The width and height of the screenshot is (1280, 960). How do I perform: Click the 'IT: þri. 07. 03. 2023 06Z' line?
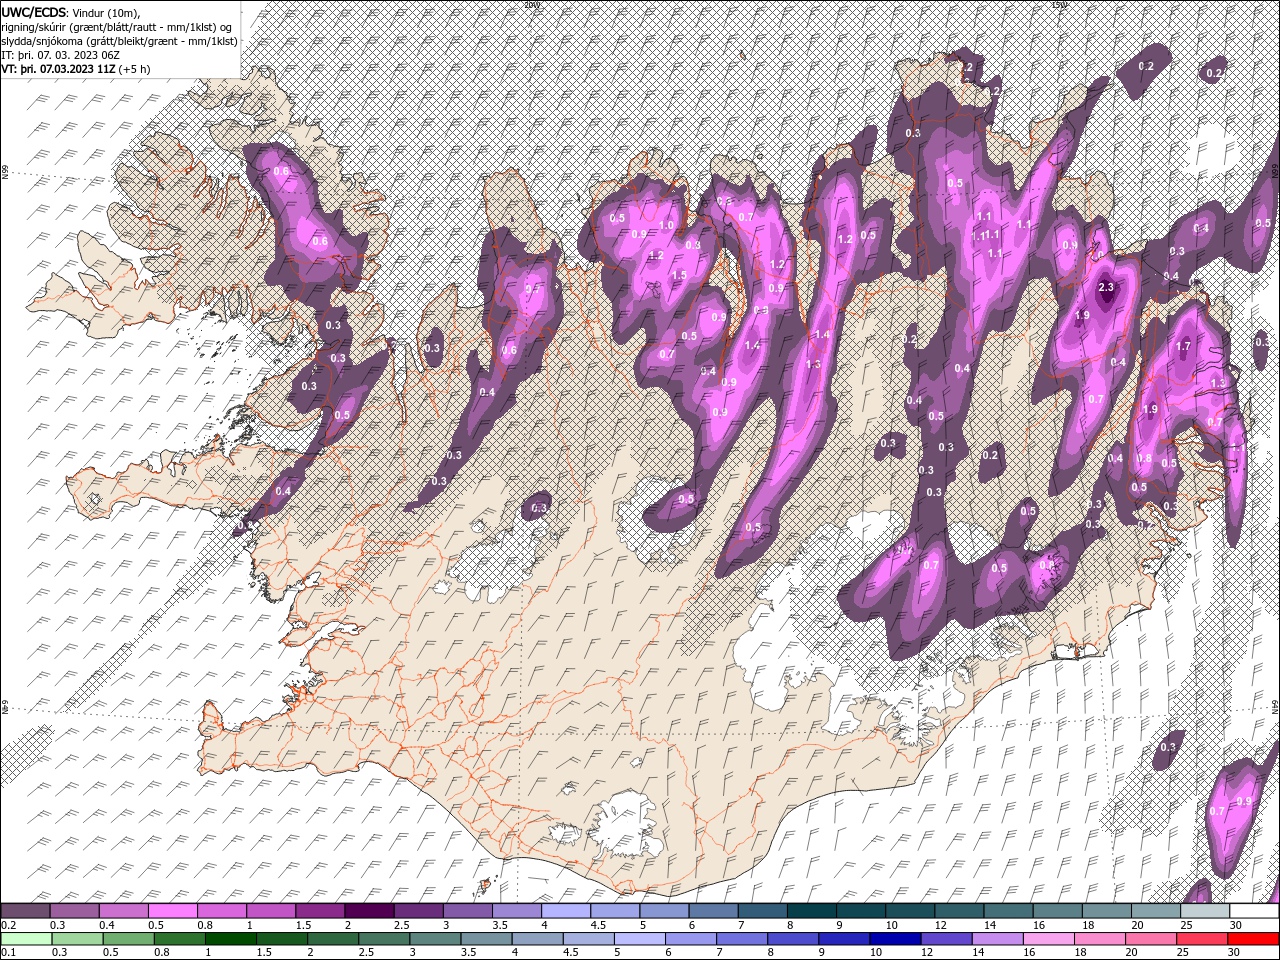(61, 55)
